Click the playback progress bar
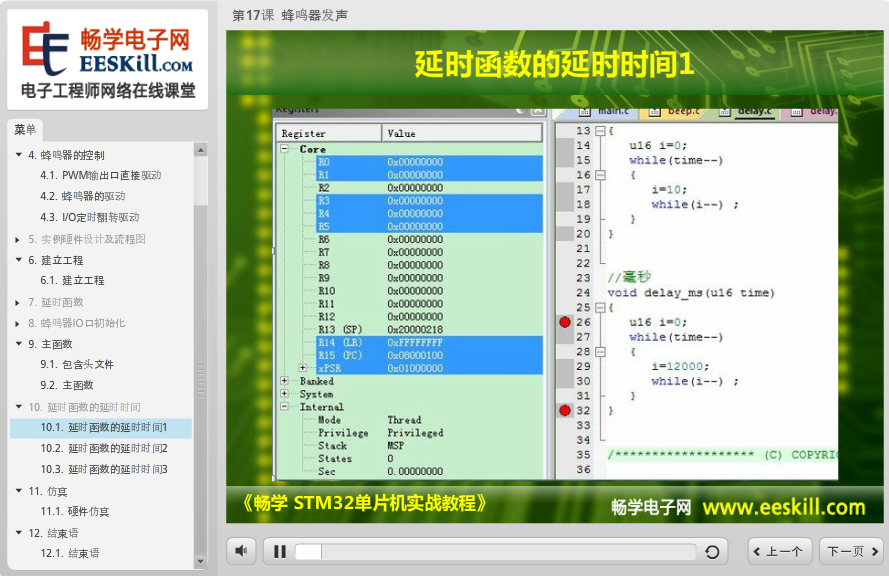The width and height of the screenshot is (889, 576). (x=496, y=552)
